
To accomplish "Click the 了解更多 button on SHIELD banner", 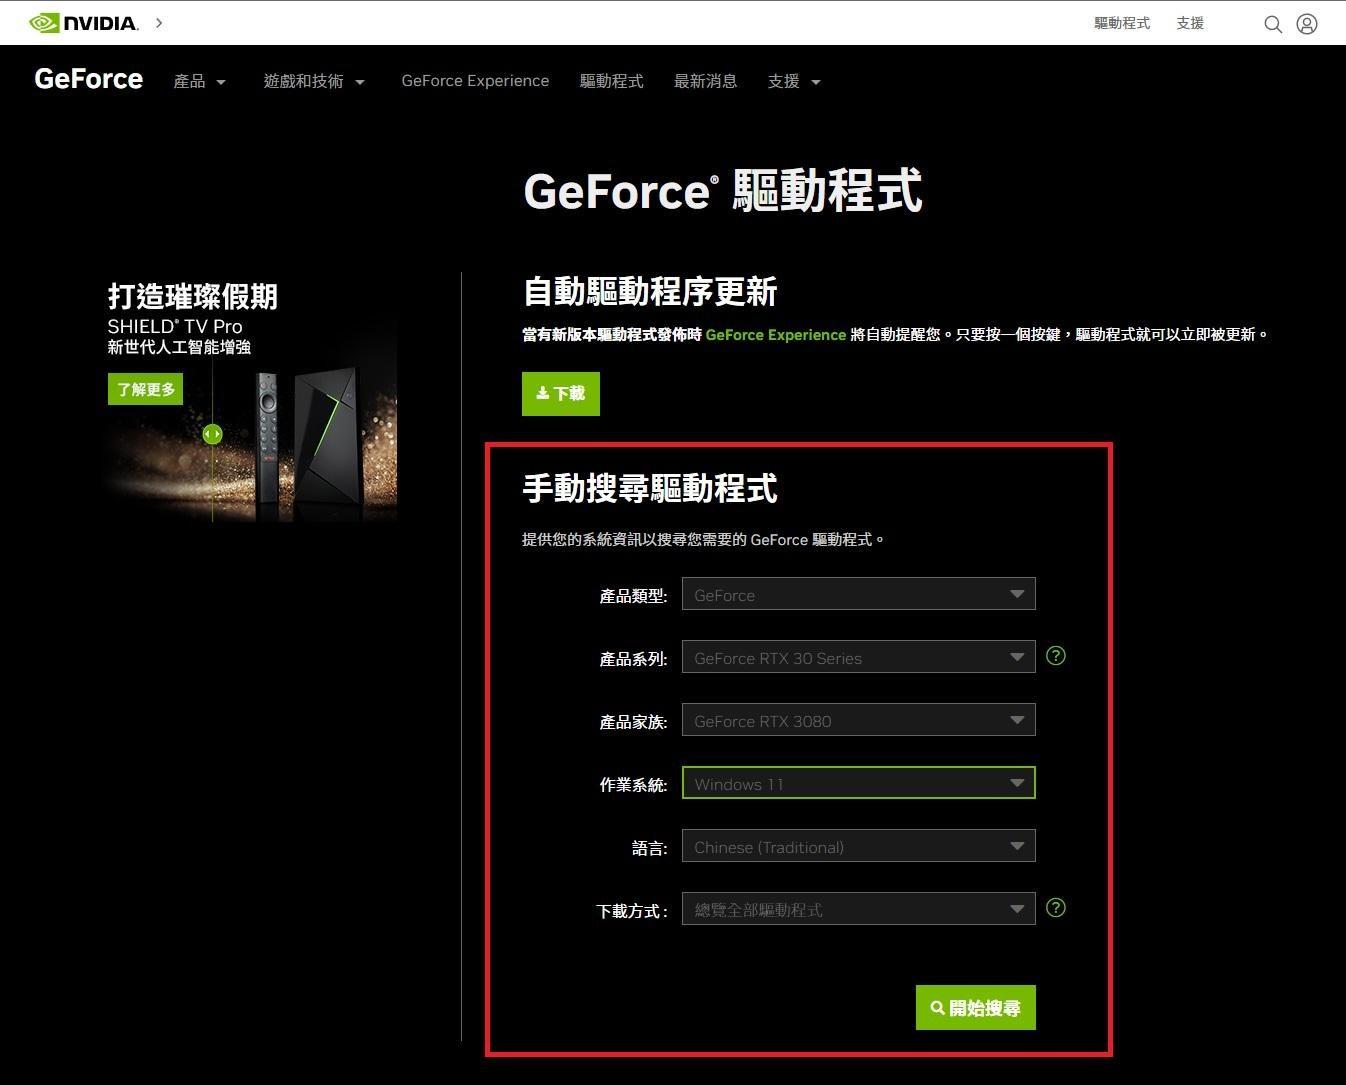I will point(145,389).
